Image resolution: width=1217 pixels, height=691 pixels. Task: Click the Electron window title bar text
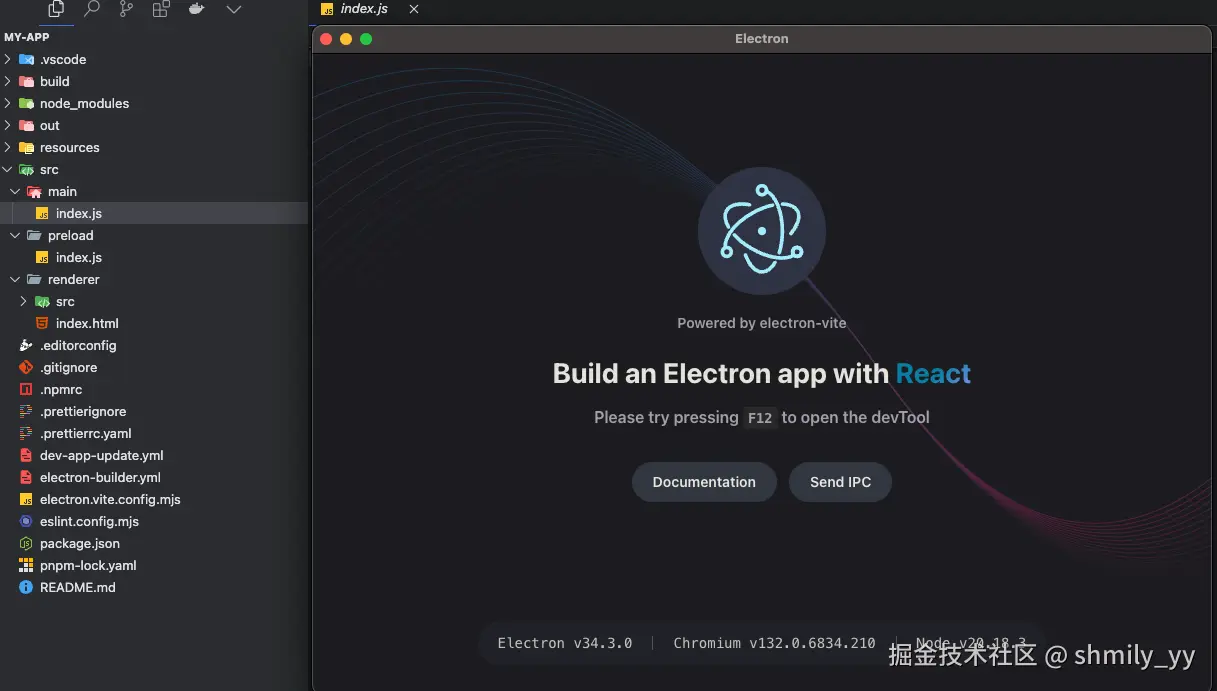pos(762,39)
